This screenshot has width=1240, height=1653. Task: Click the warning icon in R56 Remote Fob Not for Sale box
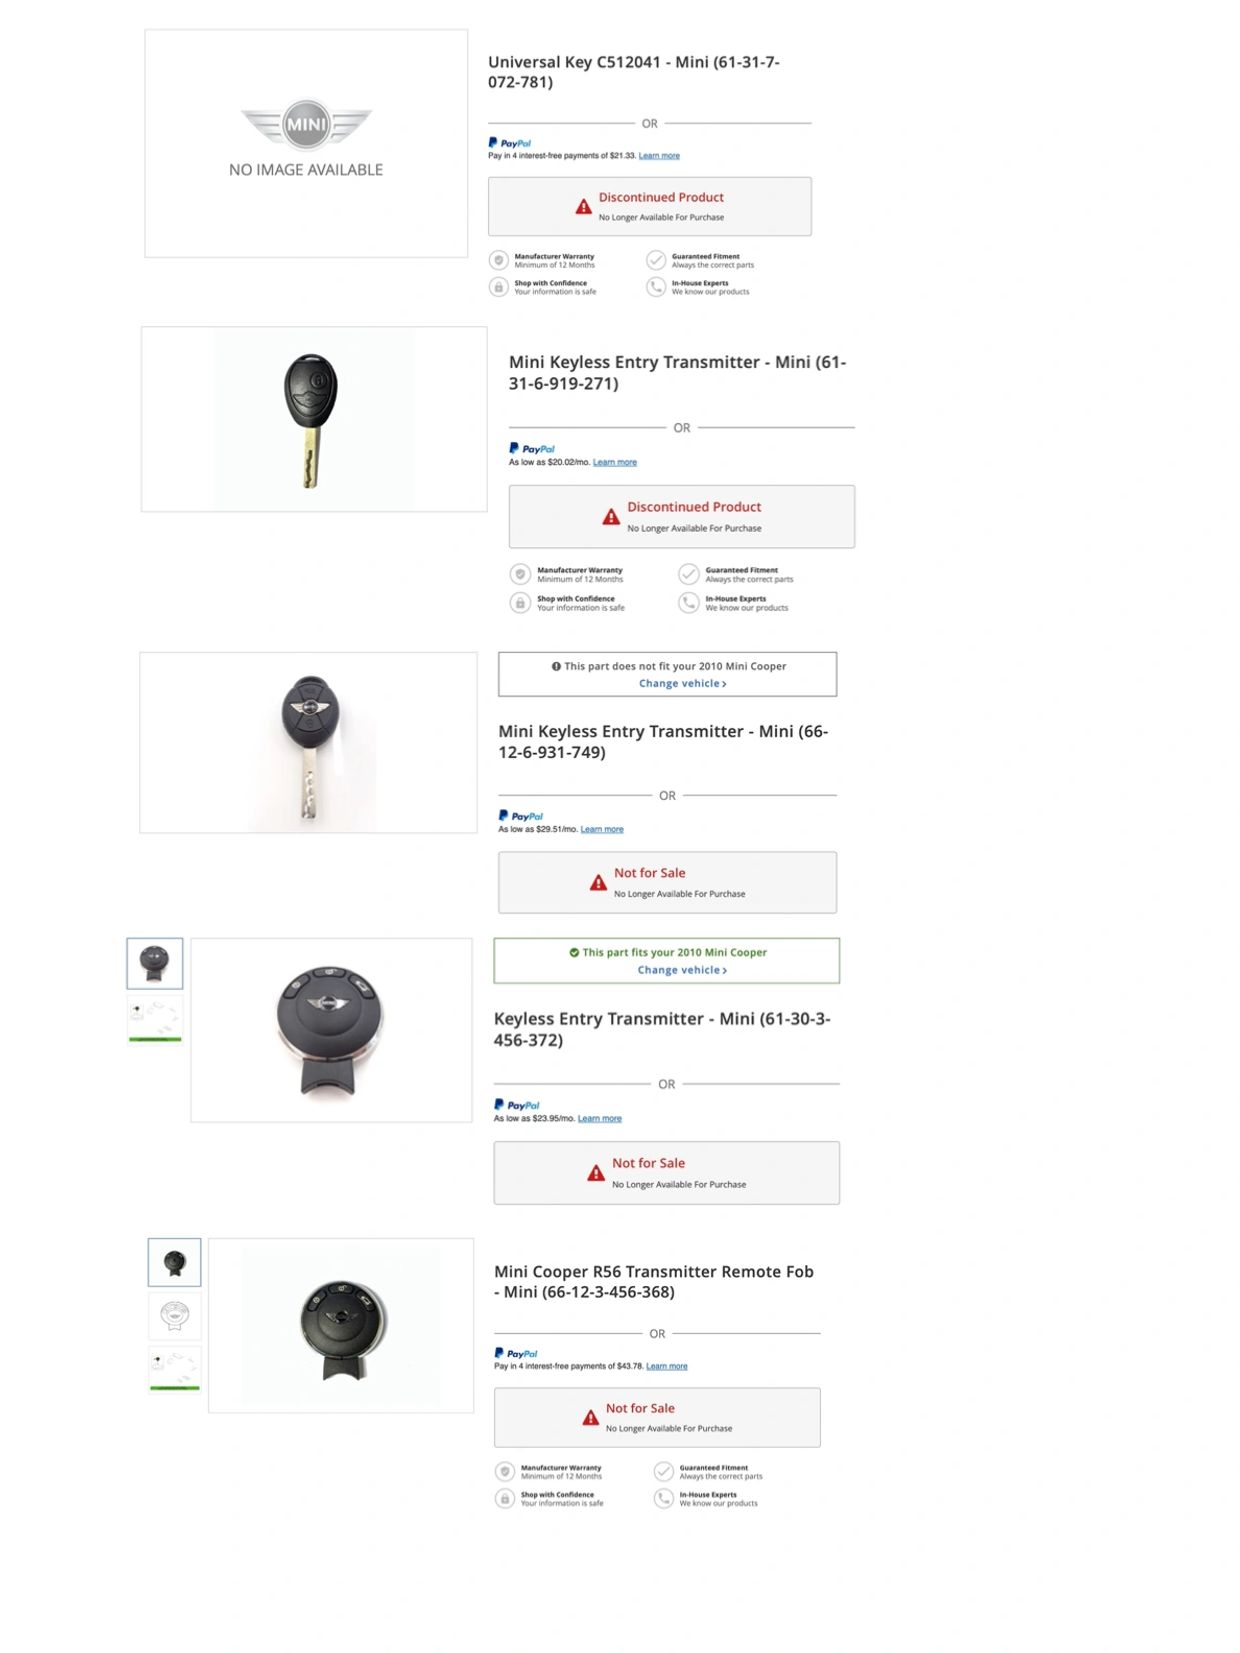[x=591, y=1417]
